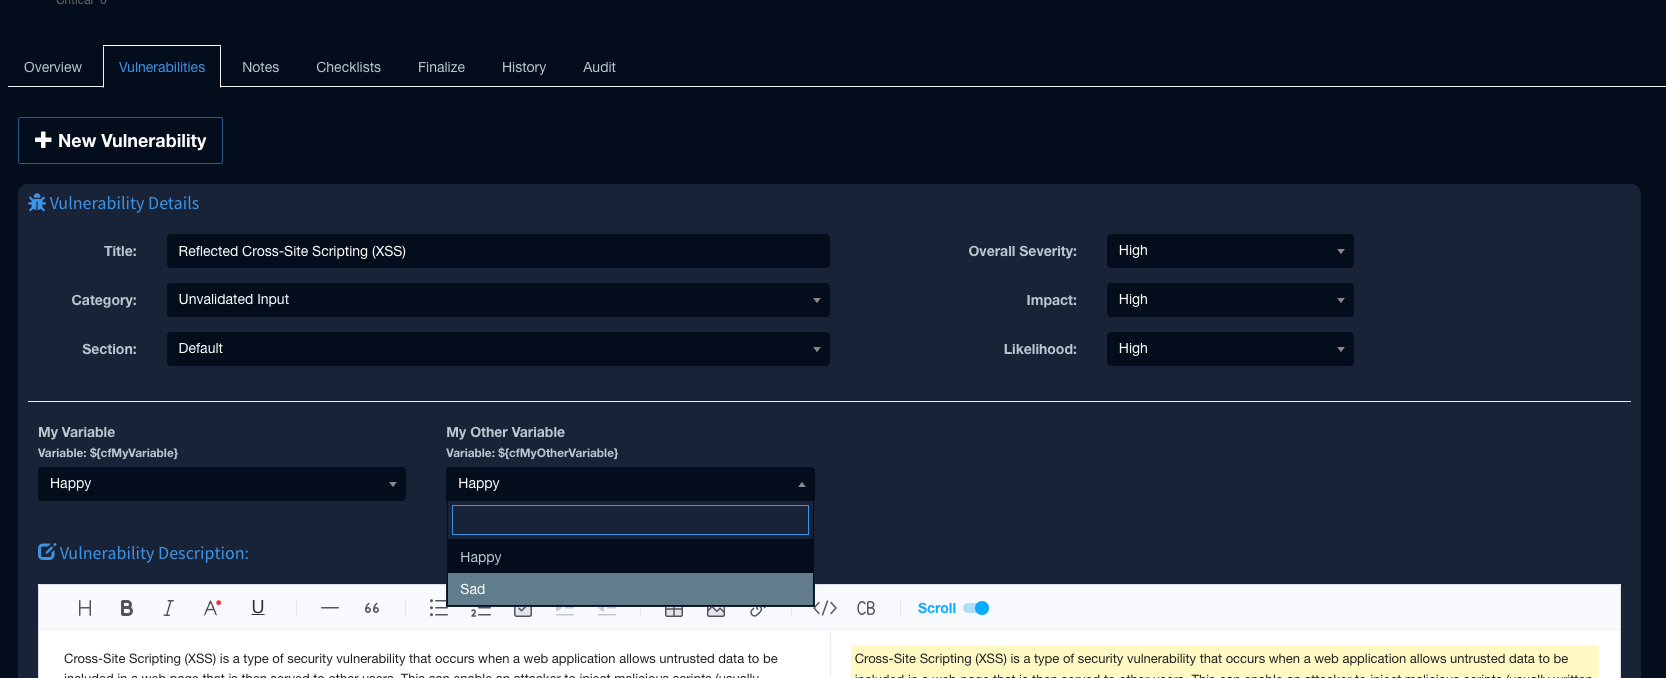
Task: Underline the selected text
Action: [x=258, y=608]
